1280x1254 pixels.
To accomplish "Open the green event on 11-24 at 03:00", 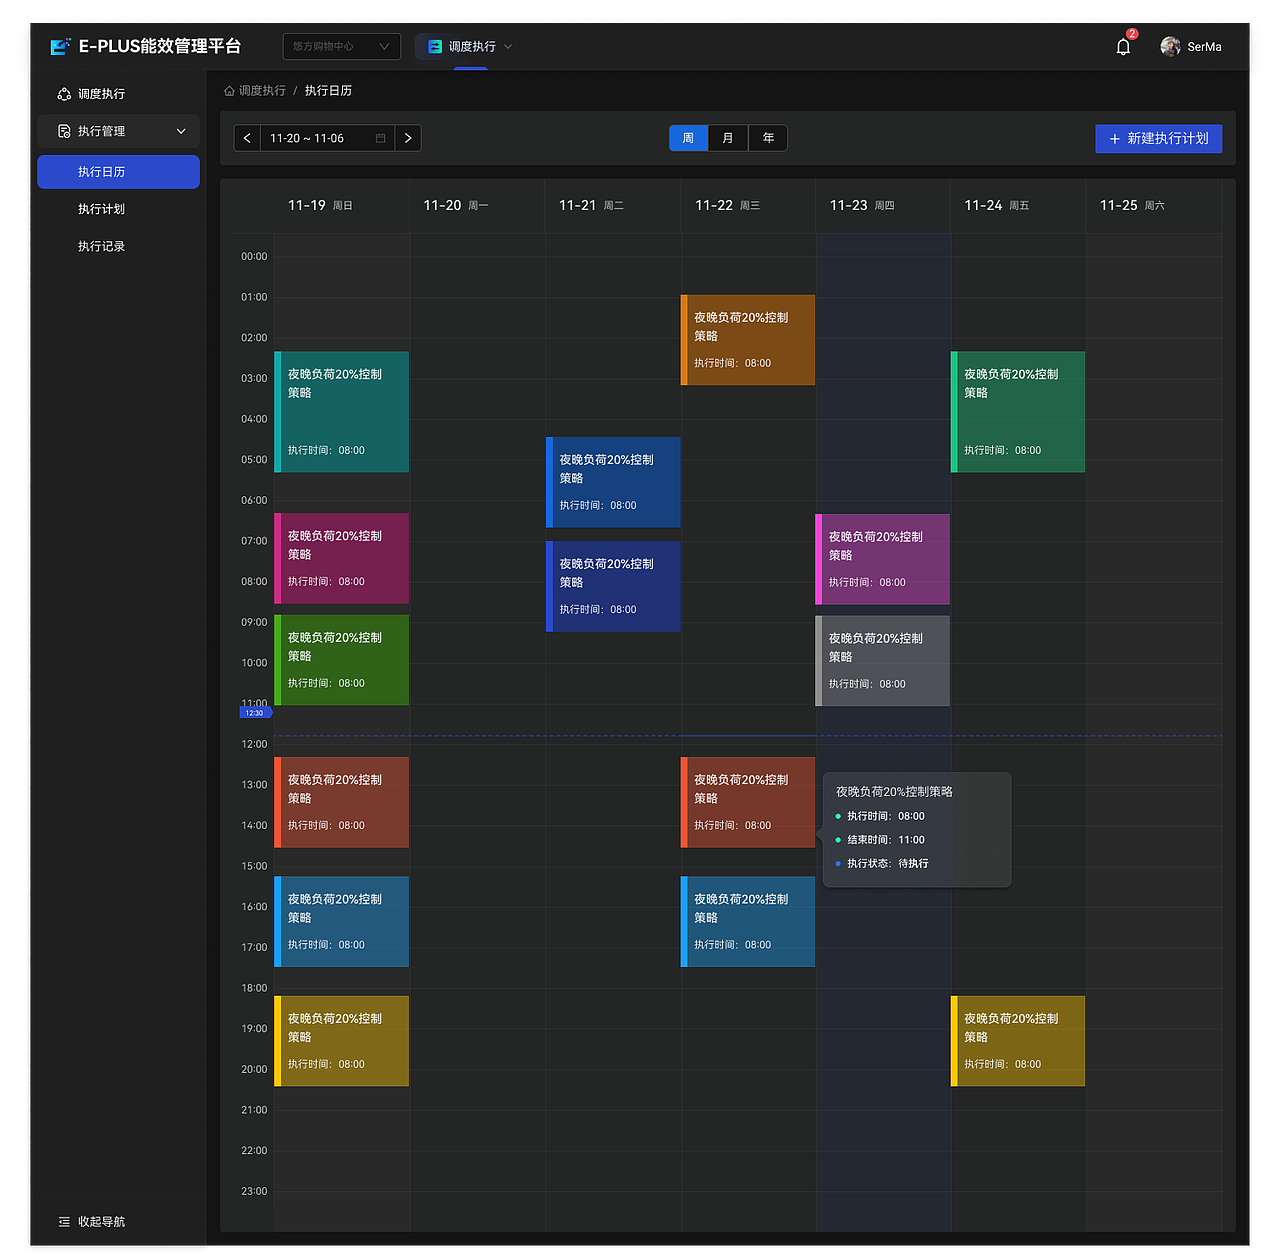I will pos(1018,412).
